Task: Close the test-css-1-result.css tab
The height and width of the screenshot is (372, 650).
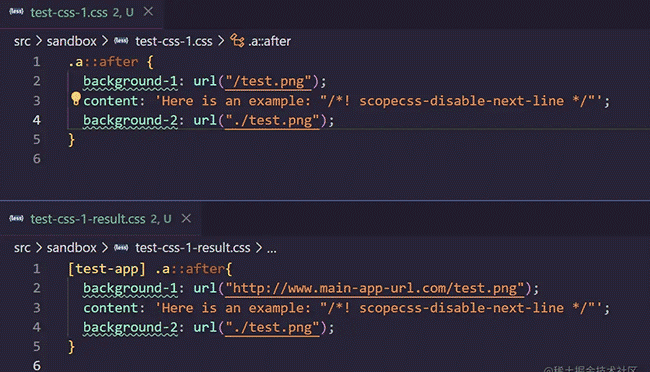Action: [186, 218]
